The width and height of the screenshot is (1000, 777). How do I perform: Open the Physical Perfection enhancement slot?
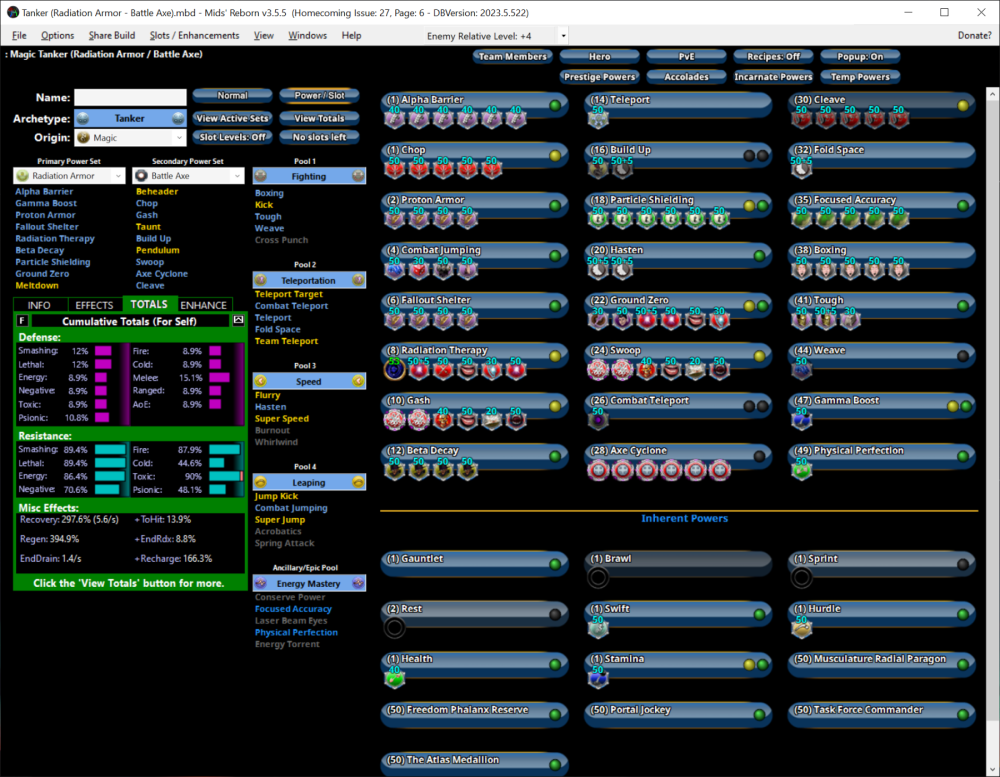[802, 470]
